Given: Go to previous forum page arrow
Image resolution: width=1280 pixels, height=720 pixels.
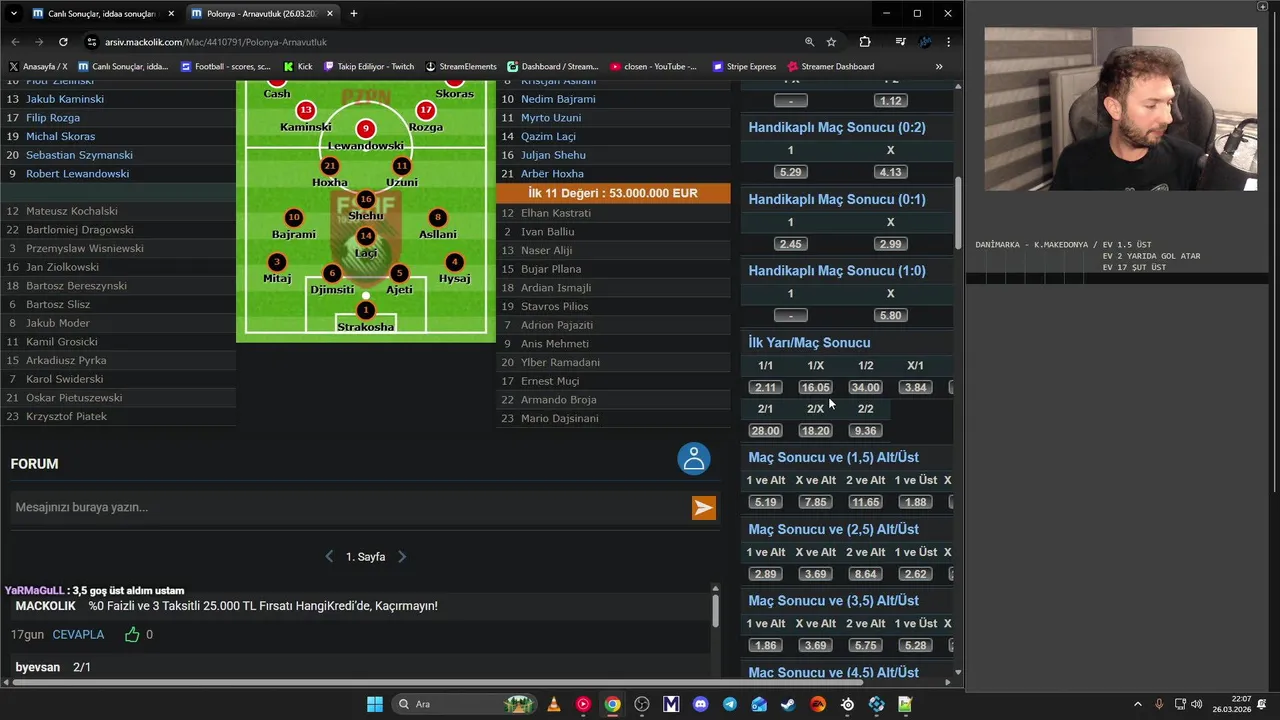Looking at the screenshot, I should coord(329,557).
